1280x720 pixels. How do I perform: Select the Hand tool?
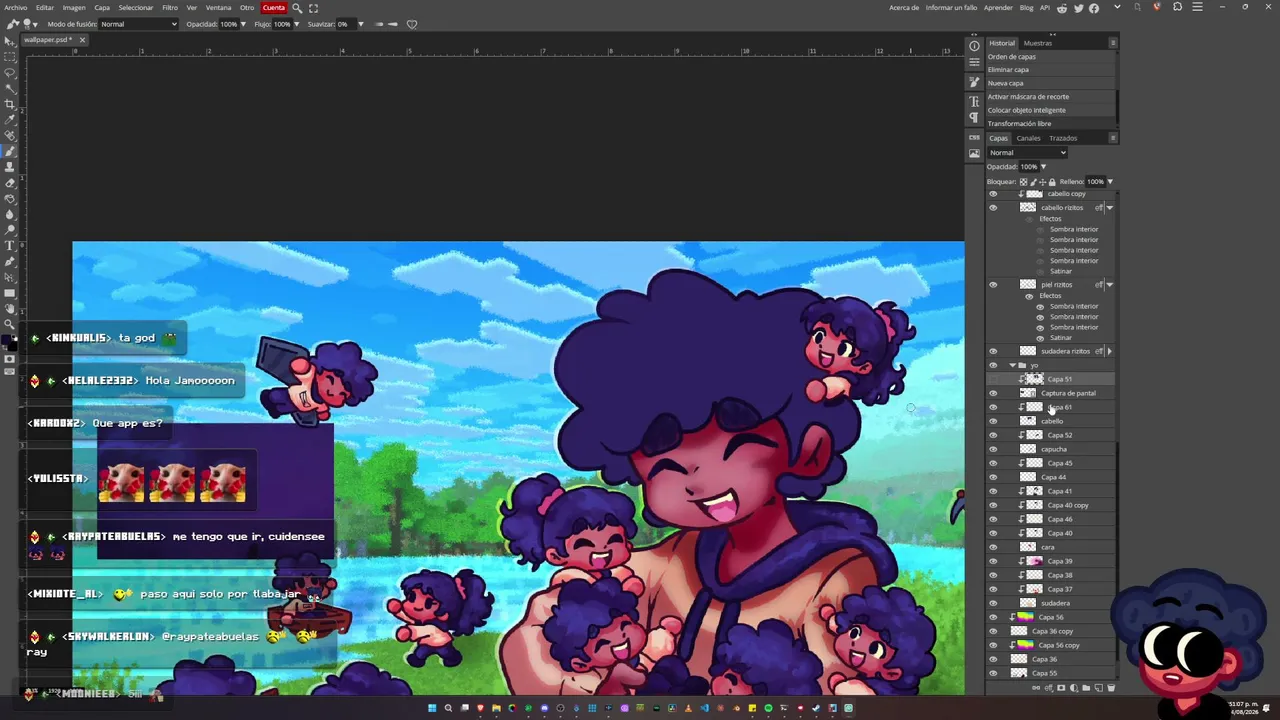coord(10,309)
